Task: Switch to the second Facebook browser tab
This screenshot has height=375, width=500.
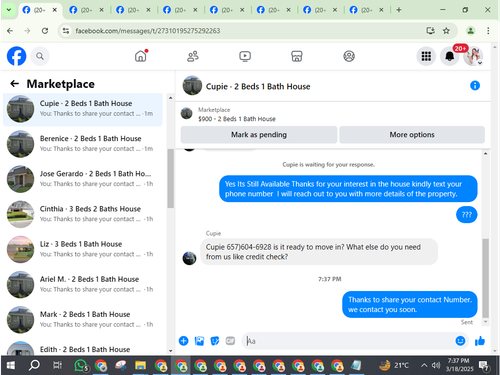Action: (x=86, y=10)
